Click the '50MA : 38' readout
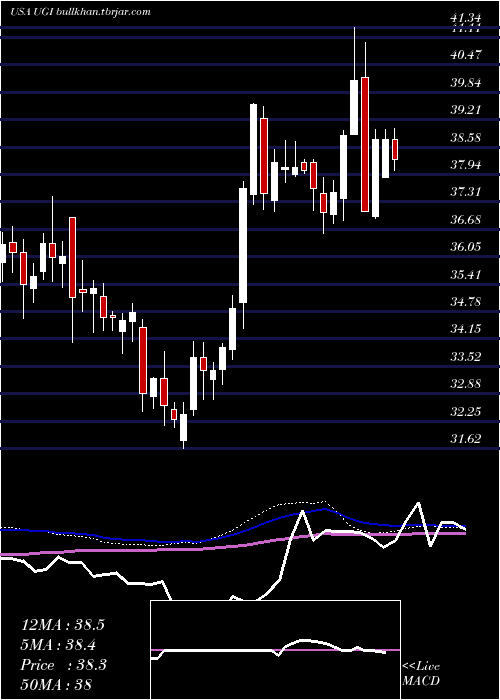 [x=56, y=684]
